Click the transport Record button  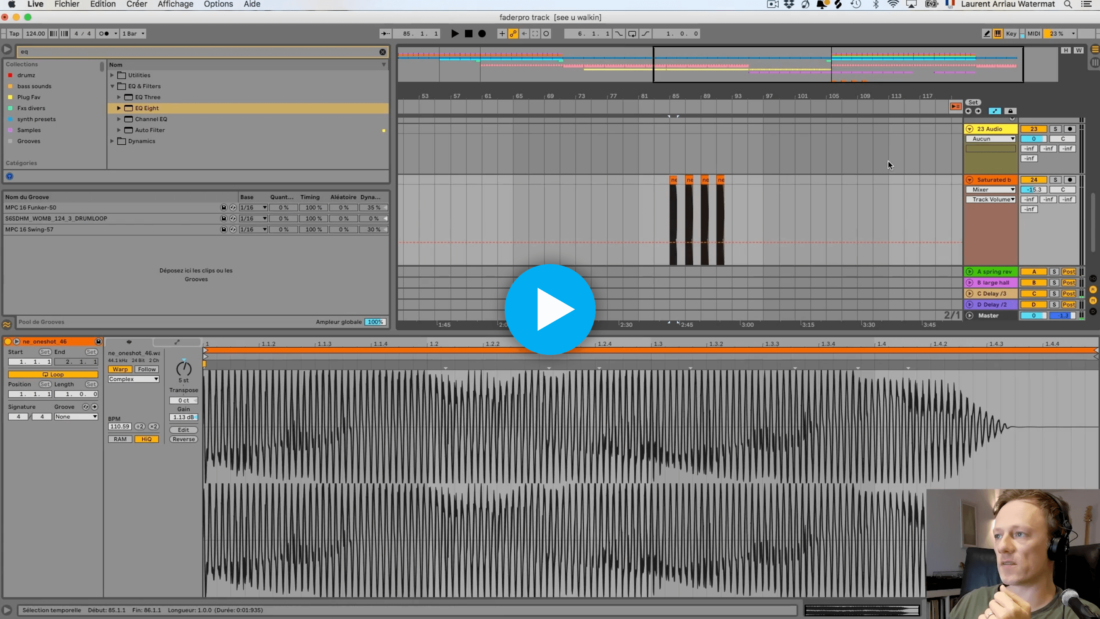click(482, 33)
